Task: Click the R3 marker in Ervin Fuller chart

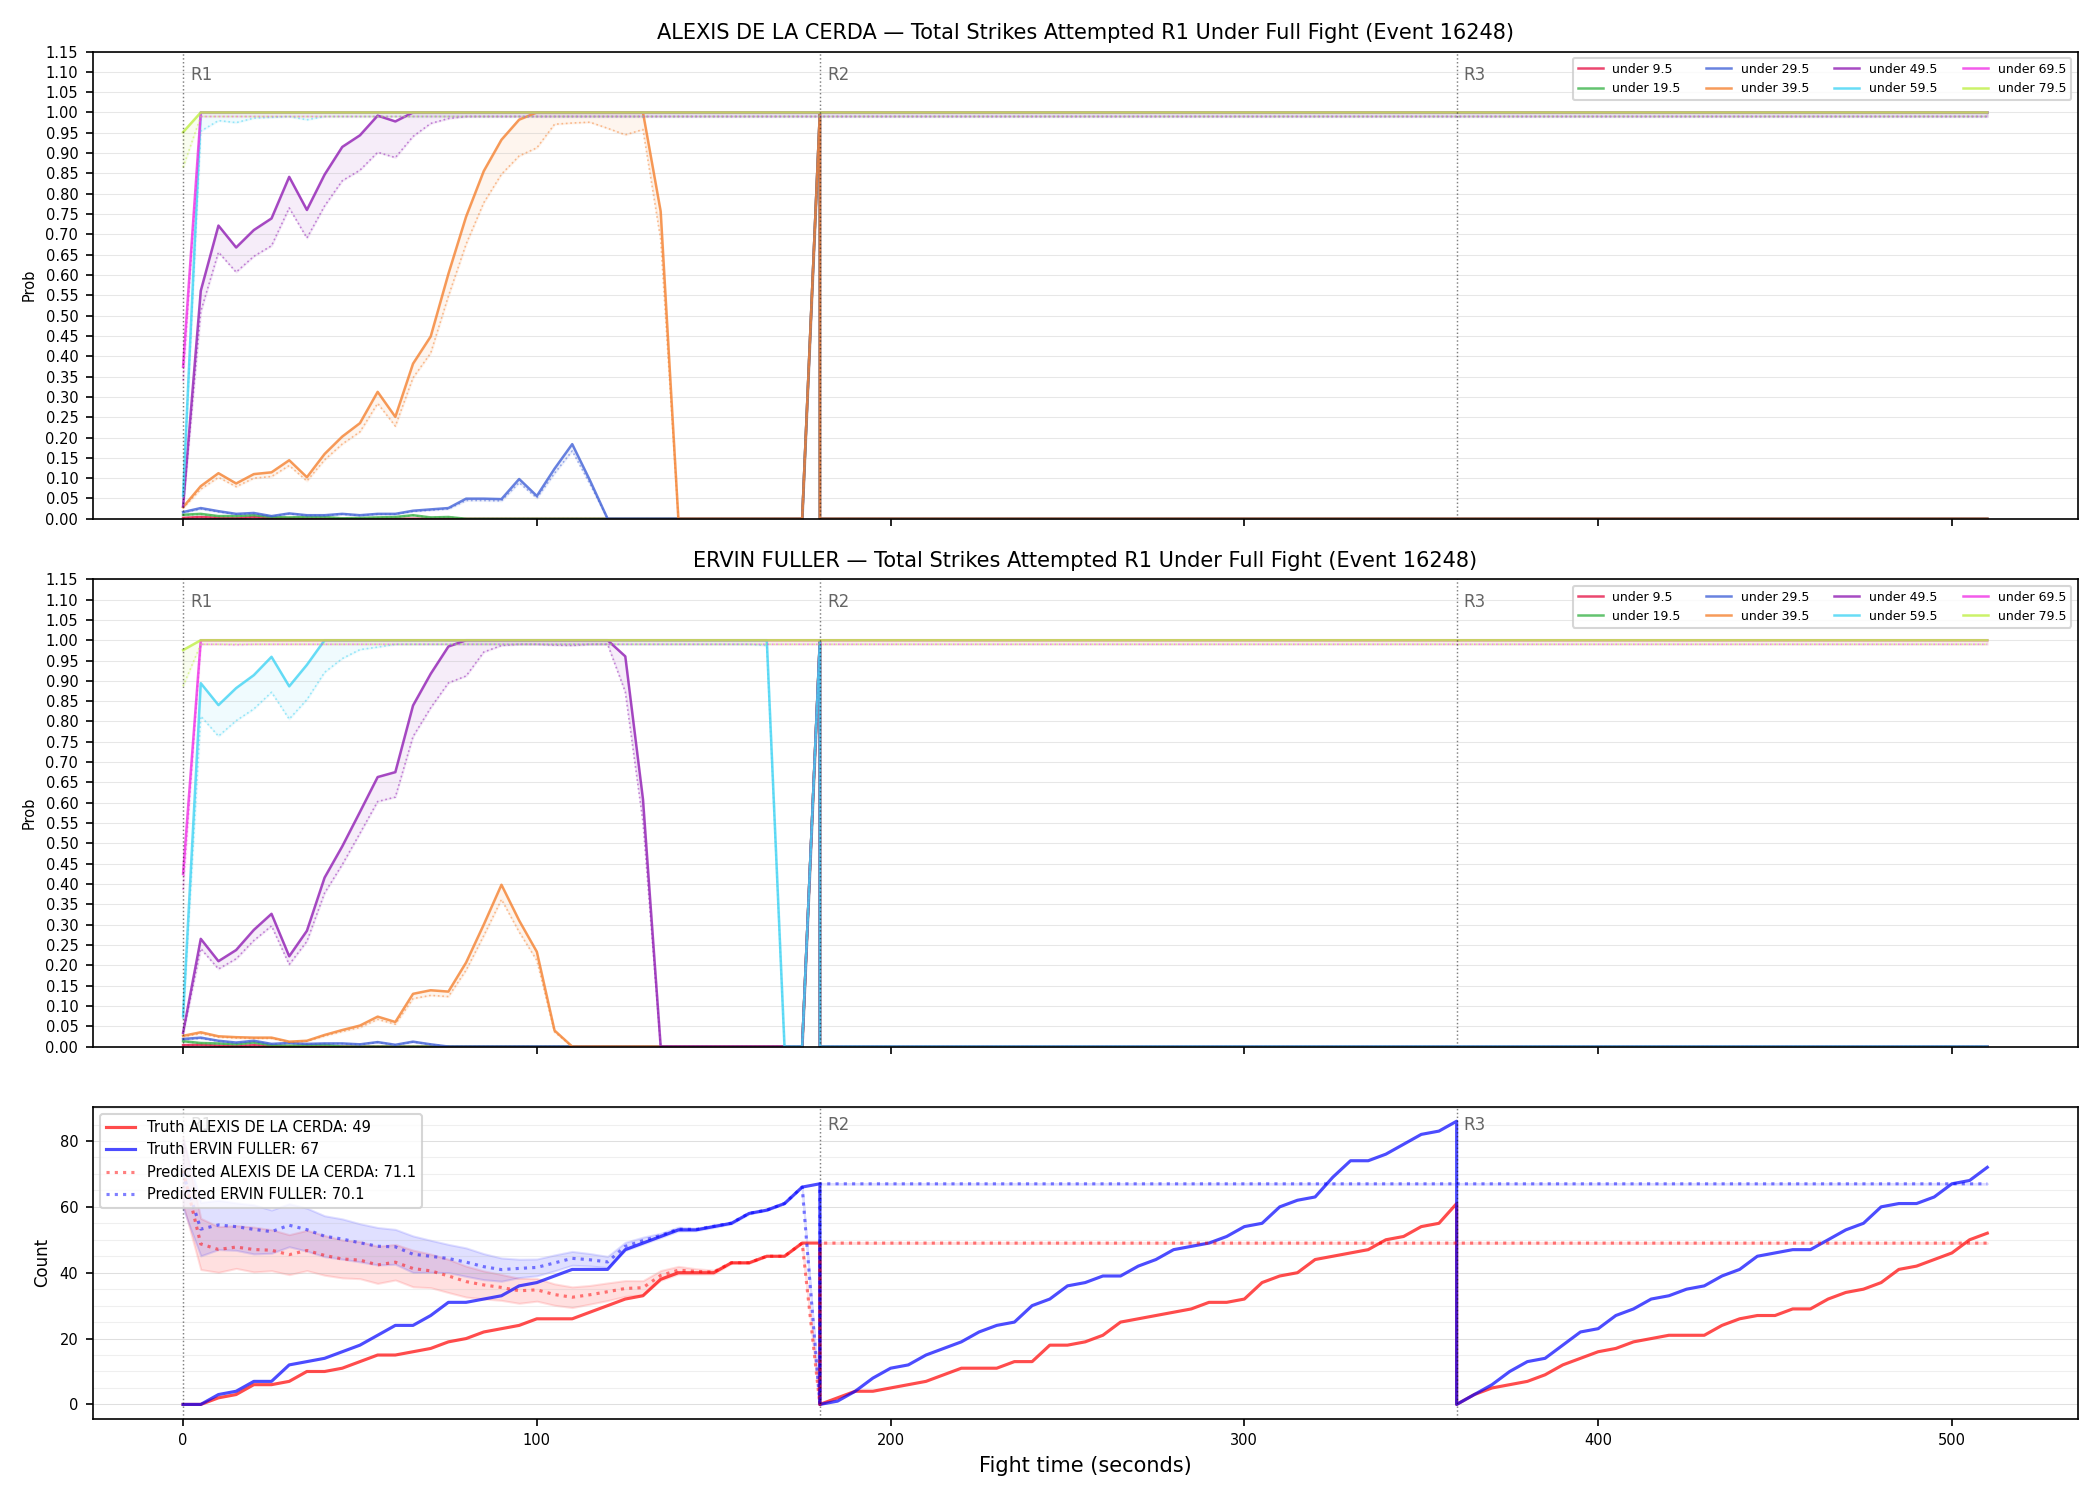Action: 1474,601
